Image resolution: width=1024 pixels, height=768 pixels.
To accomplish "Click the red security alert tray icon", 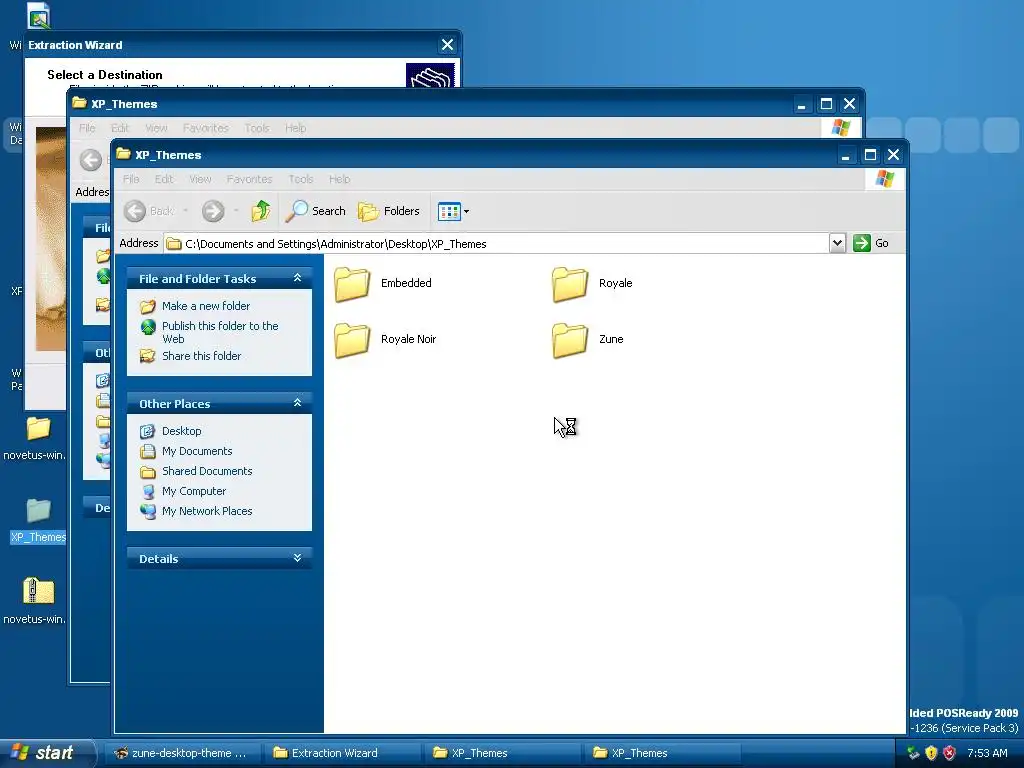I will (x=950, y=753).
